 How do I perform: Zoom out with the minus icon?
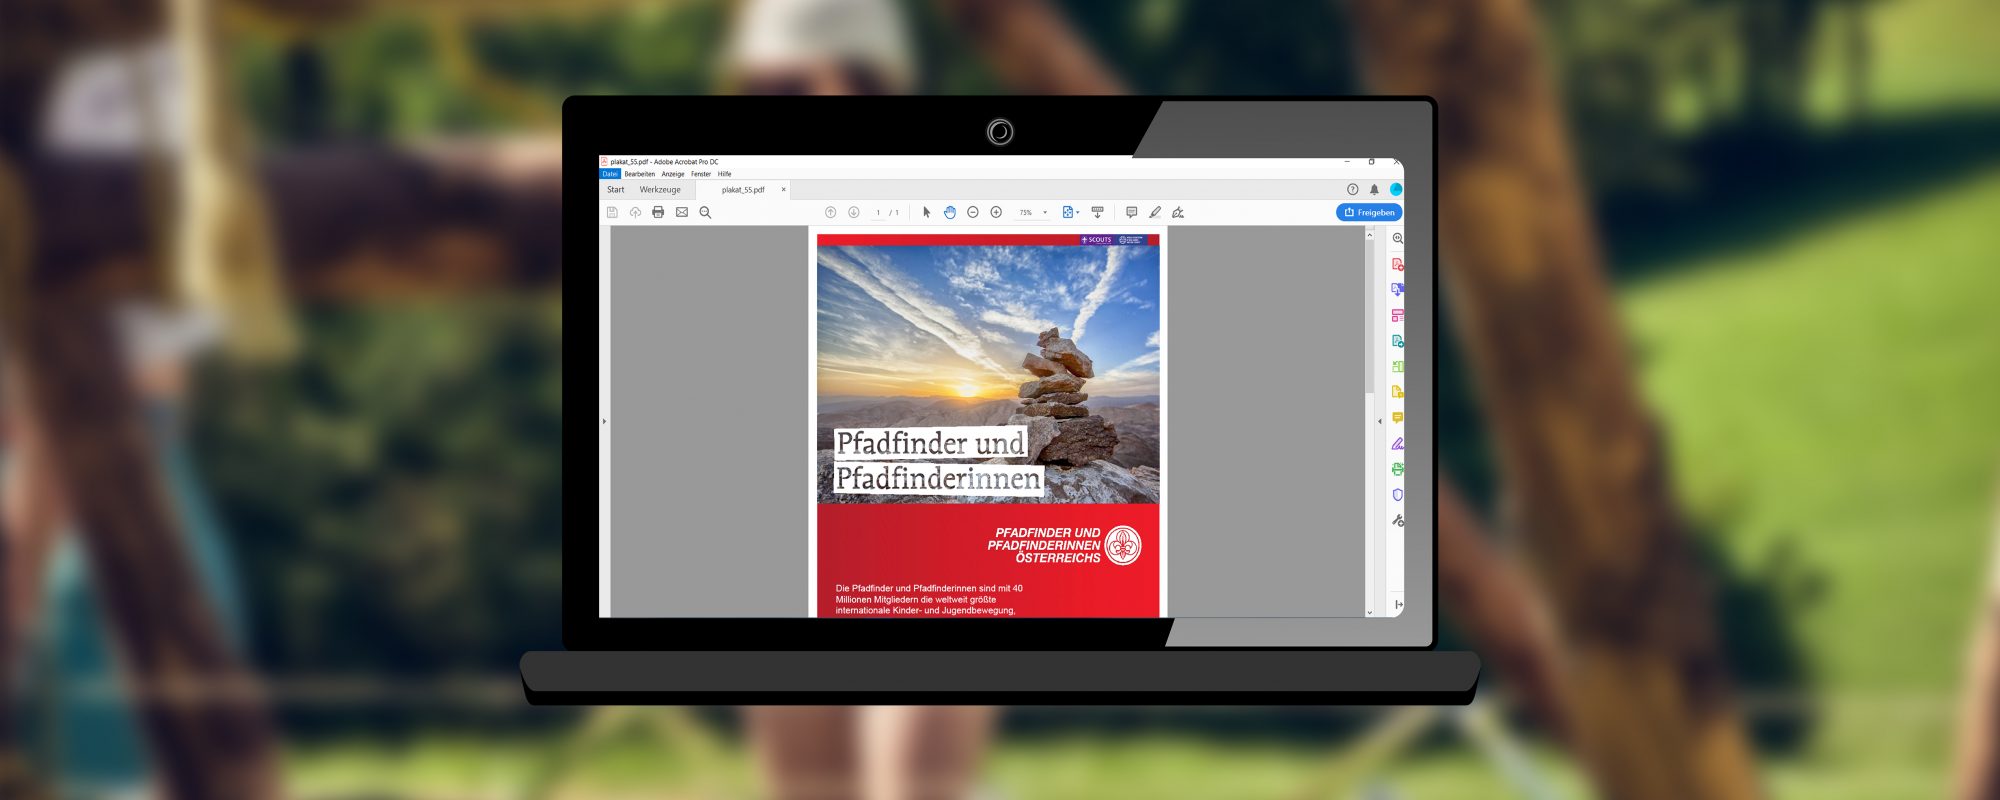(x=973, y=212)
